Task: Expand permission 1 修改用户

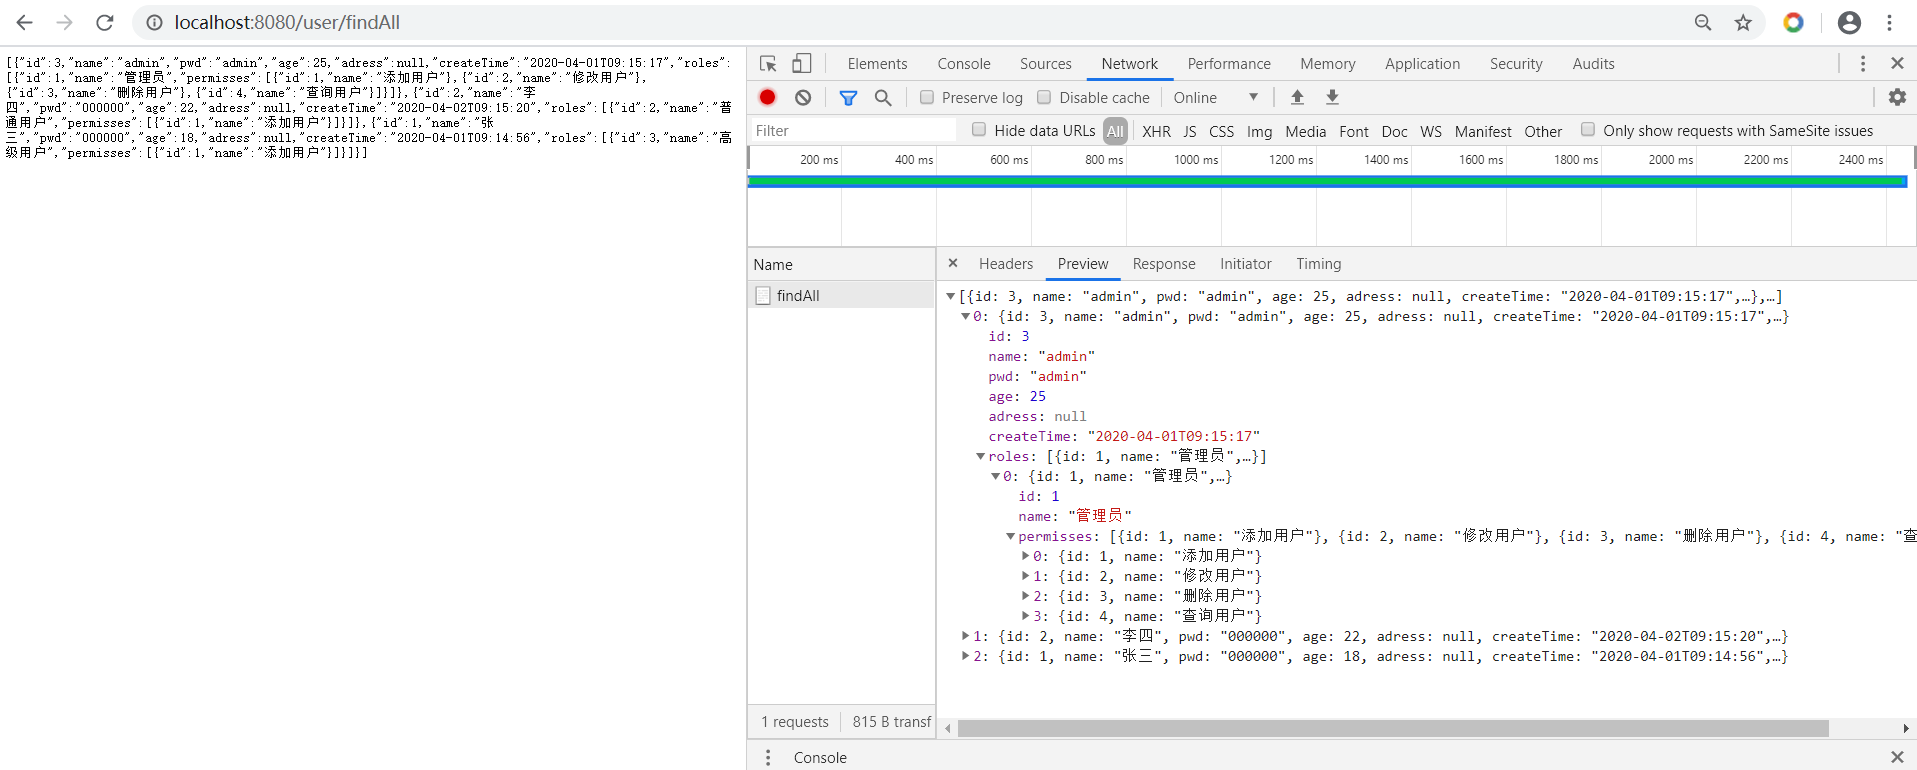Action: pos(1026,576)
